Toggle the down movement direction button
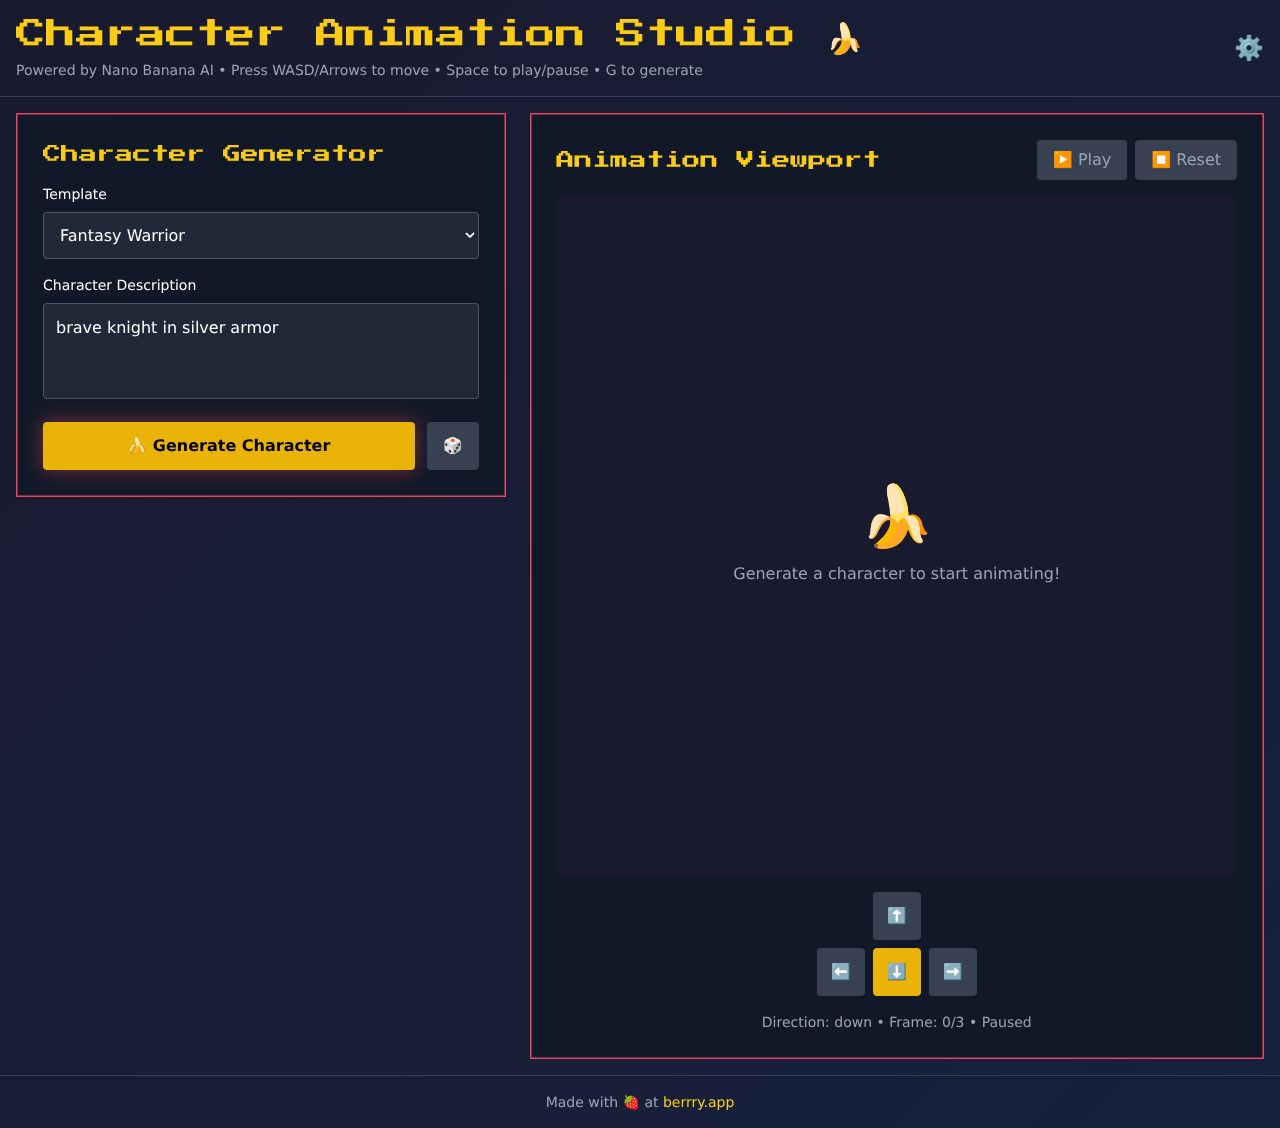 click(896, 971)
